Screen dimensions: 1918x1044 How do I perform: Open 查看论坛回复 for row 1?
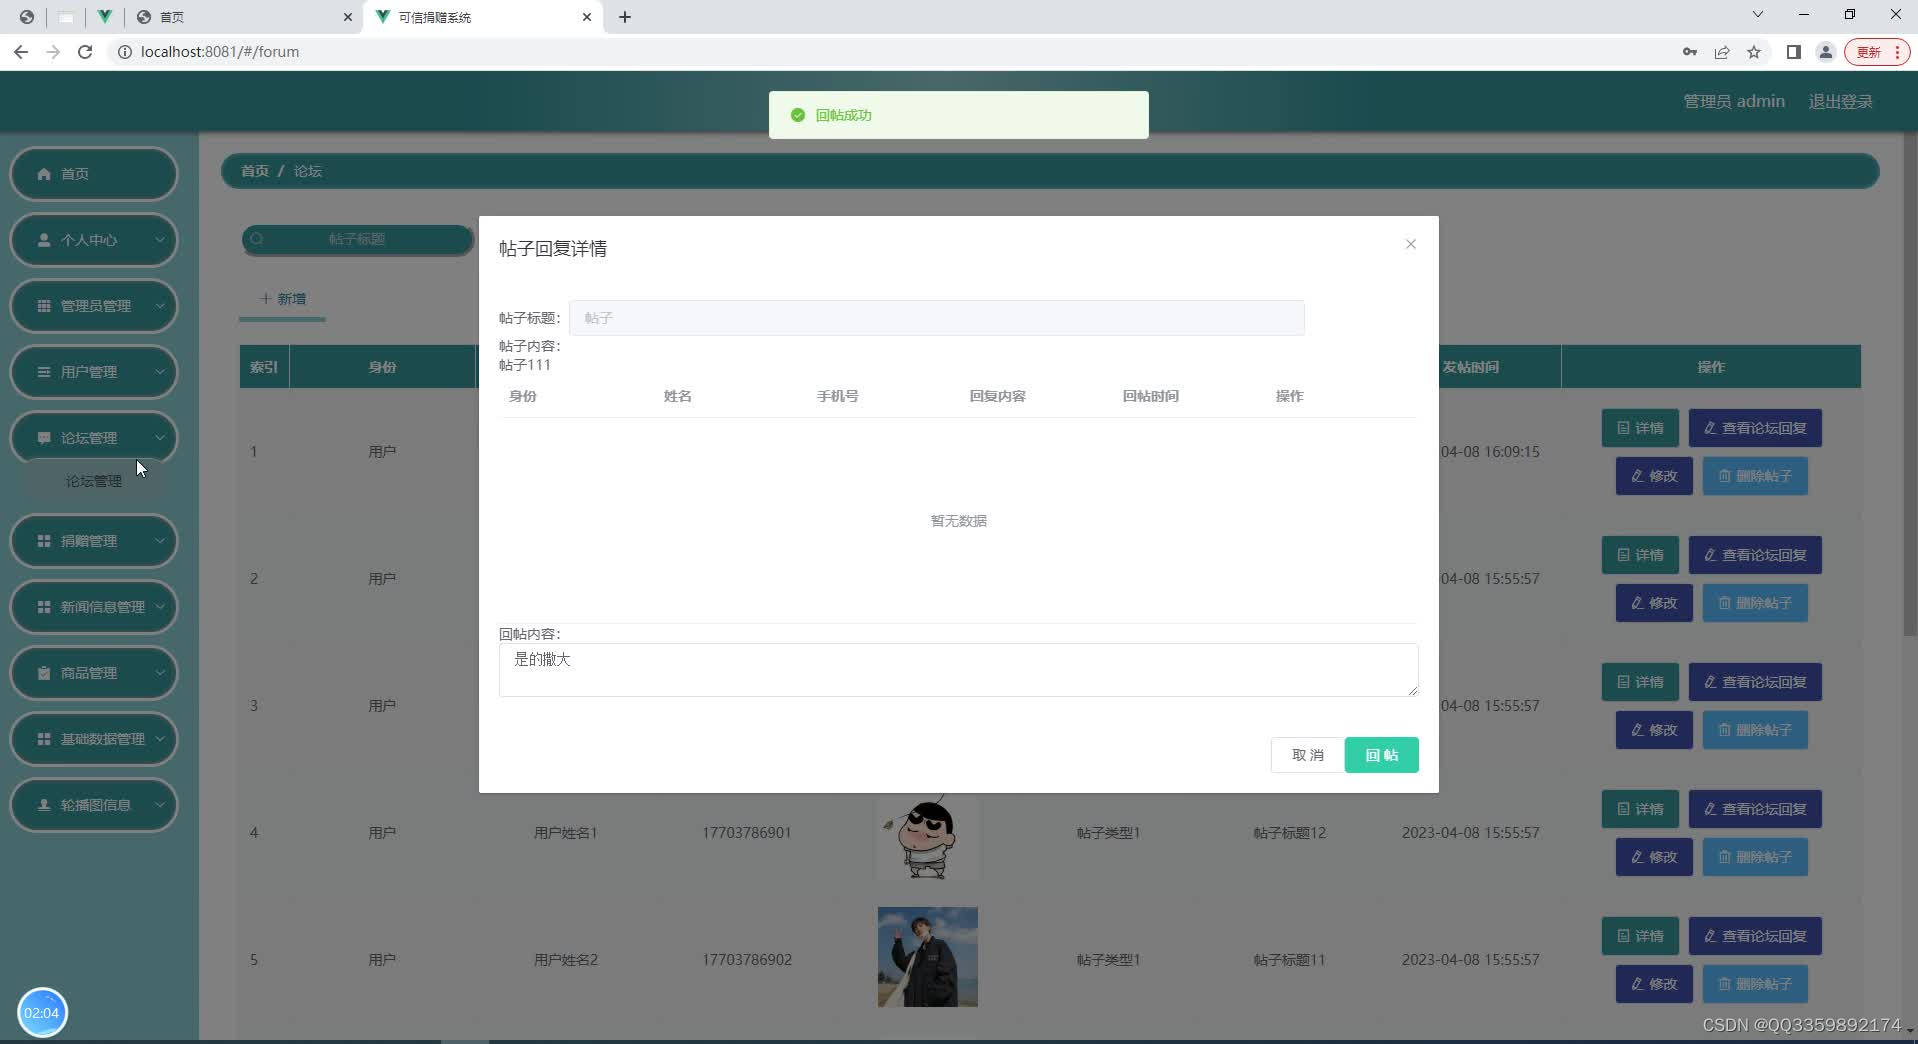tap(1755, 428)
